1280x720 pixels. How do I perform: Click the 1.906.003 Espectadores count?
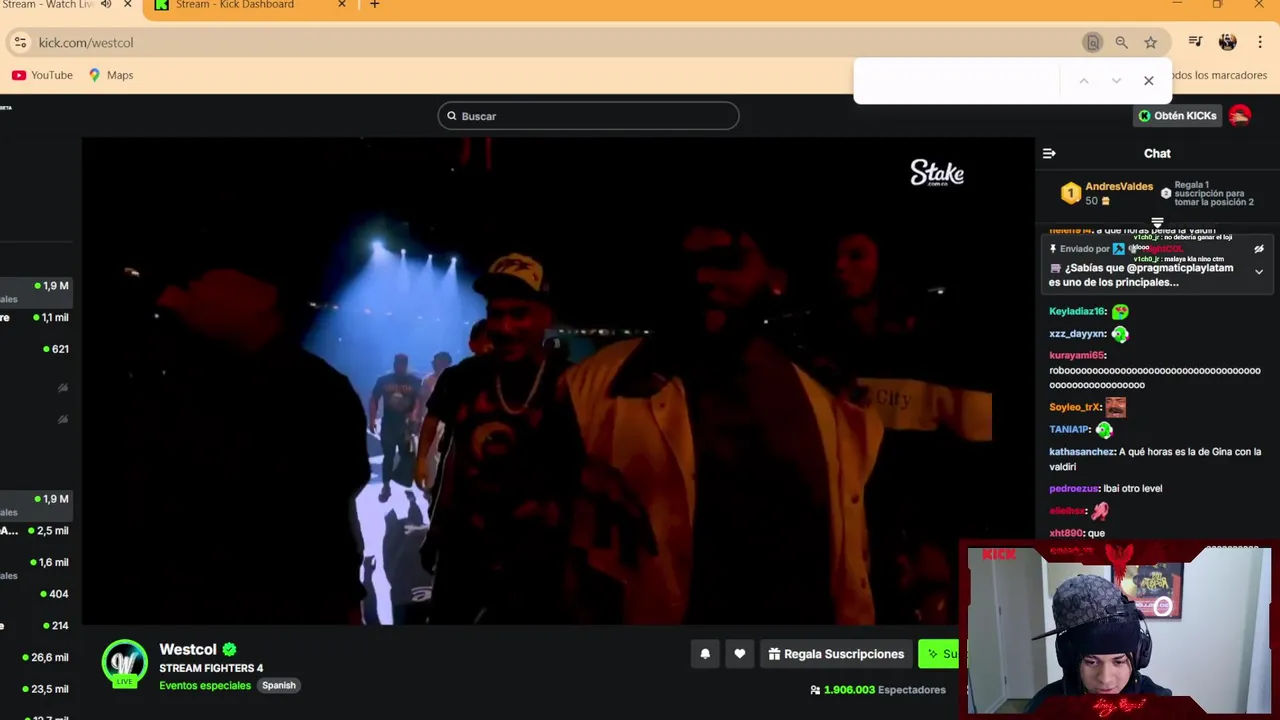878,690
